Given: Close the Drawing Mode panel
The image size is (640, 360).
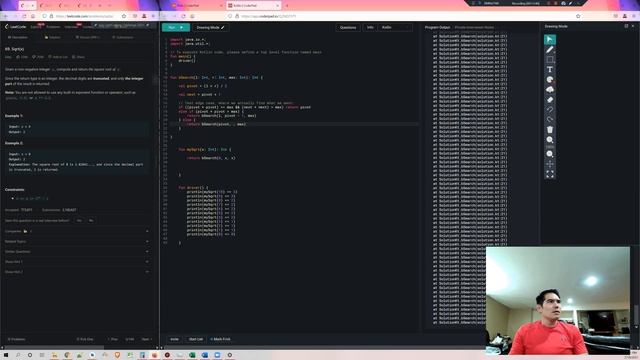Looking at the screenshot, I should point(633,26).
